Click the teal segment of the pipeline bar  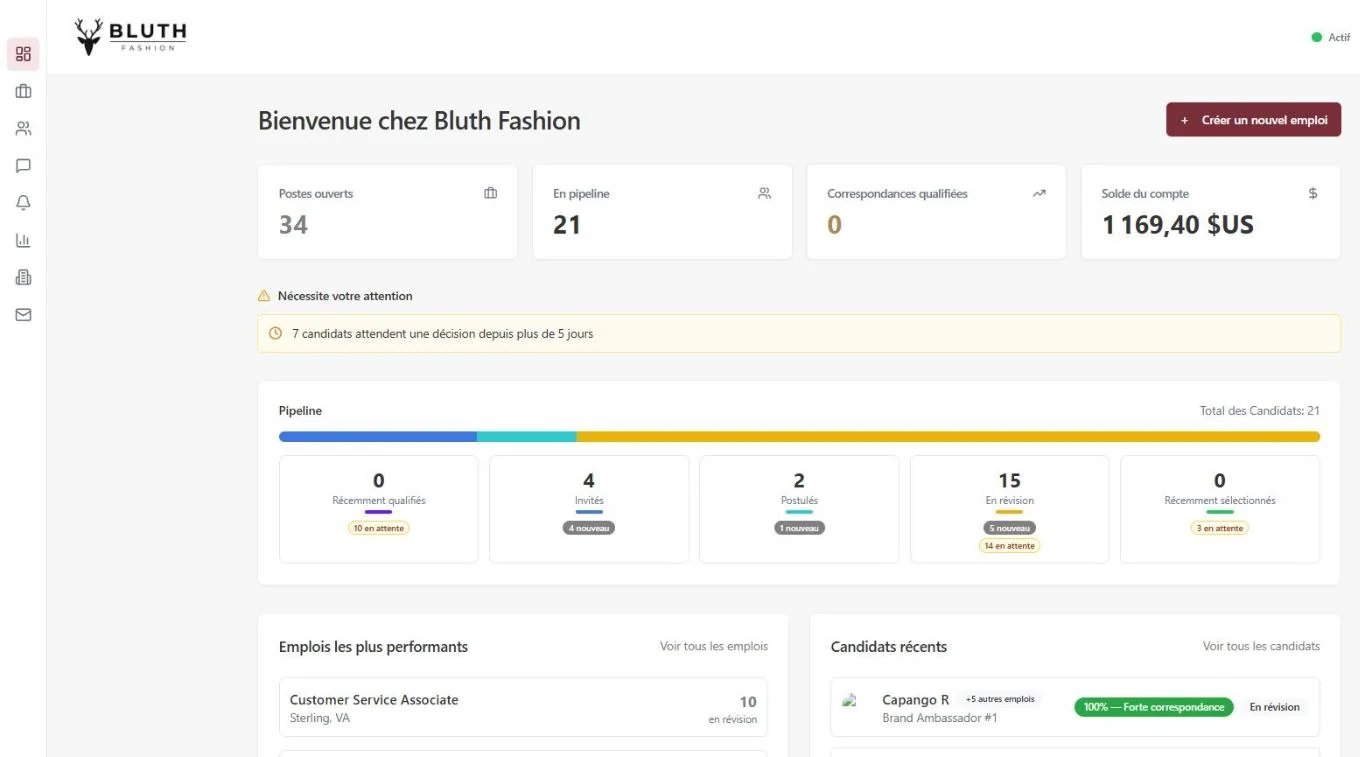click(x=527, y=437)
